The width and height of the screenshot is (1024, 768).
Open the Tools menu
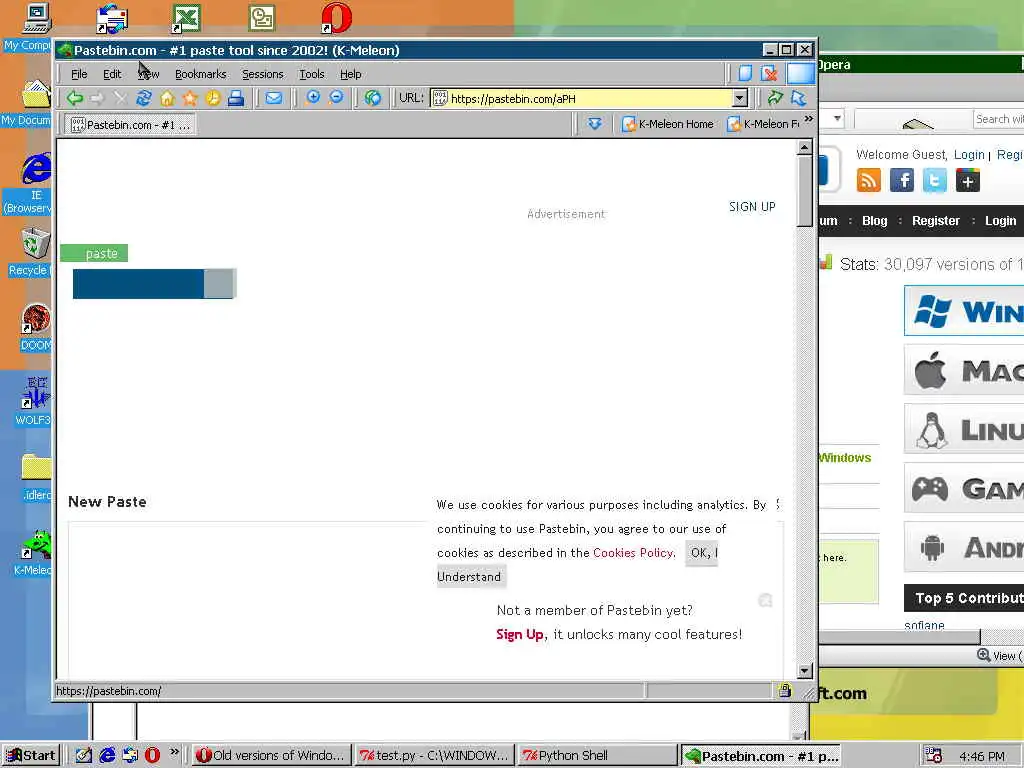(312, 74)
